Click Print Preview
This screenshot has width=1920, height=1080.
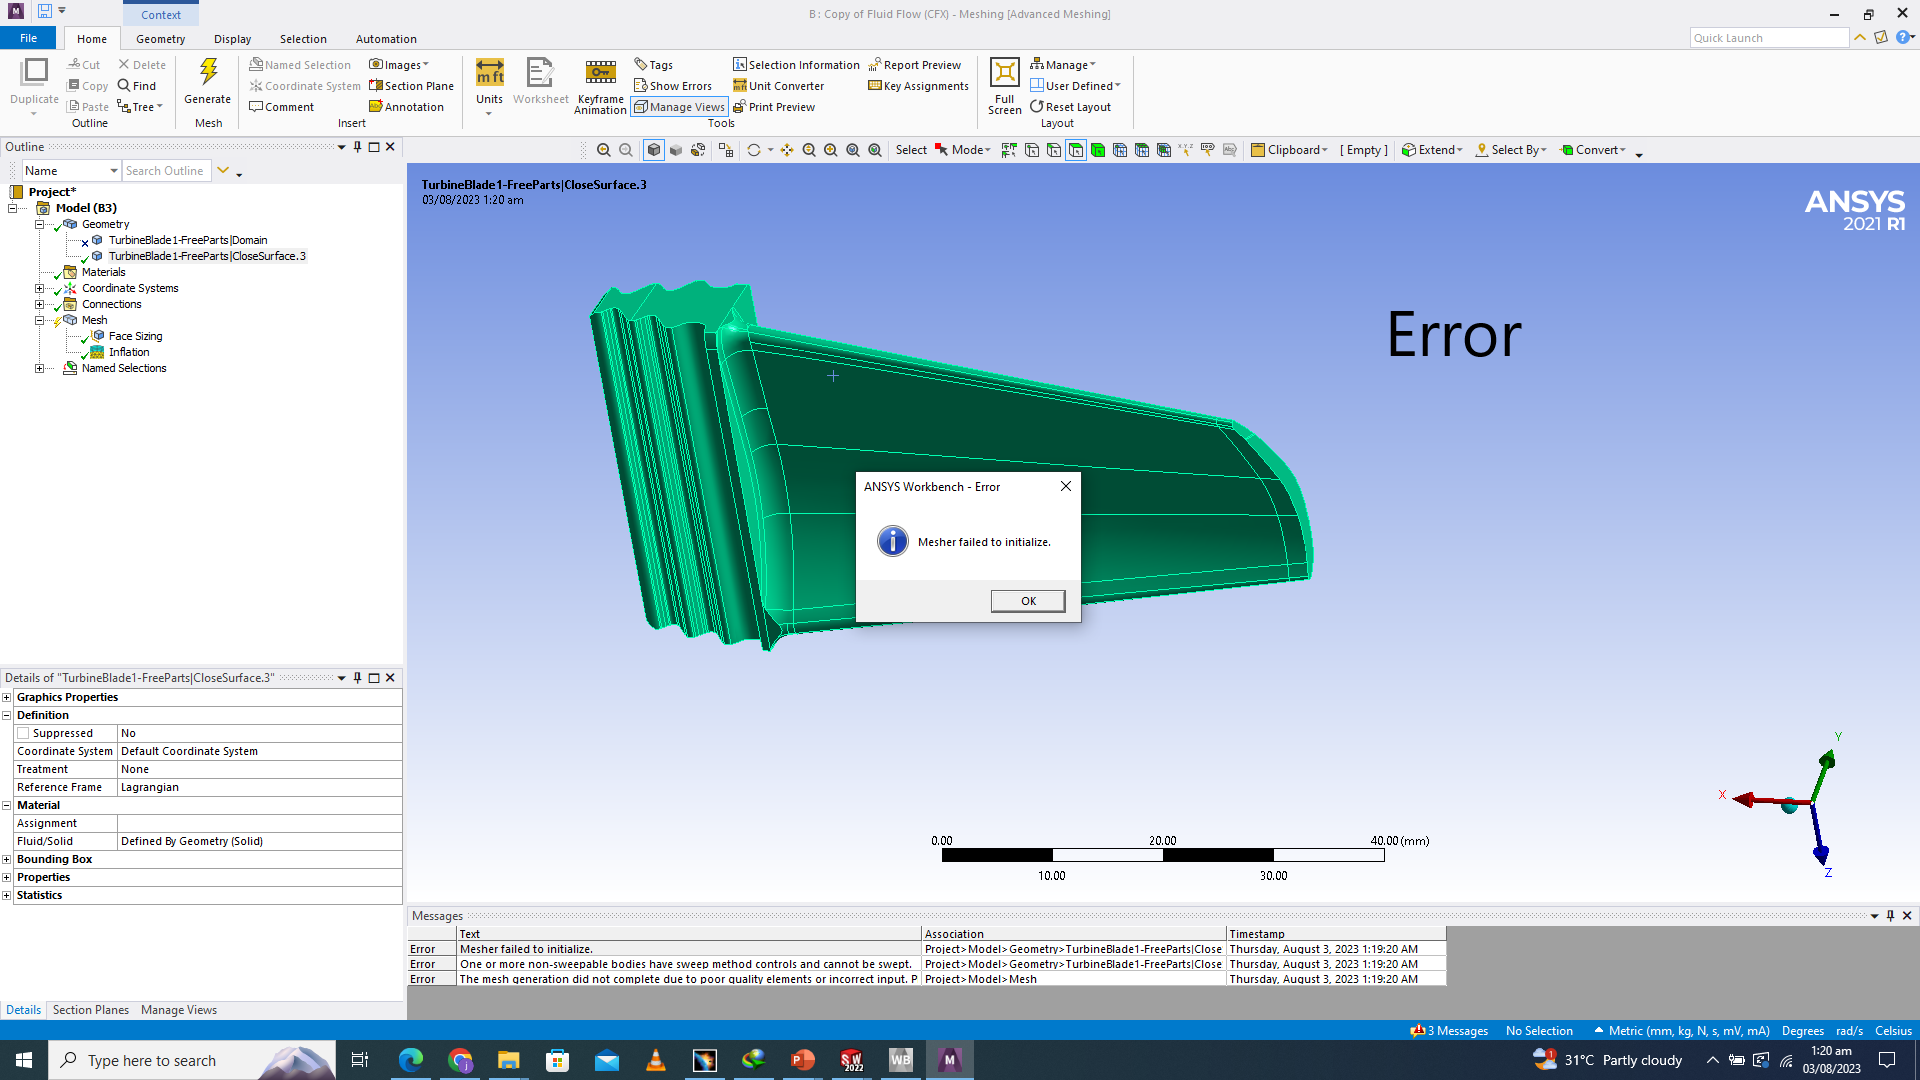pyautogui.click(x=774, y=107)
